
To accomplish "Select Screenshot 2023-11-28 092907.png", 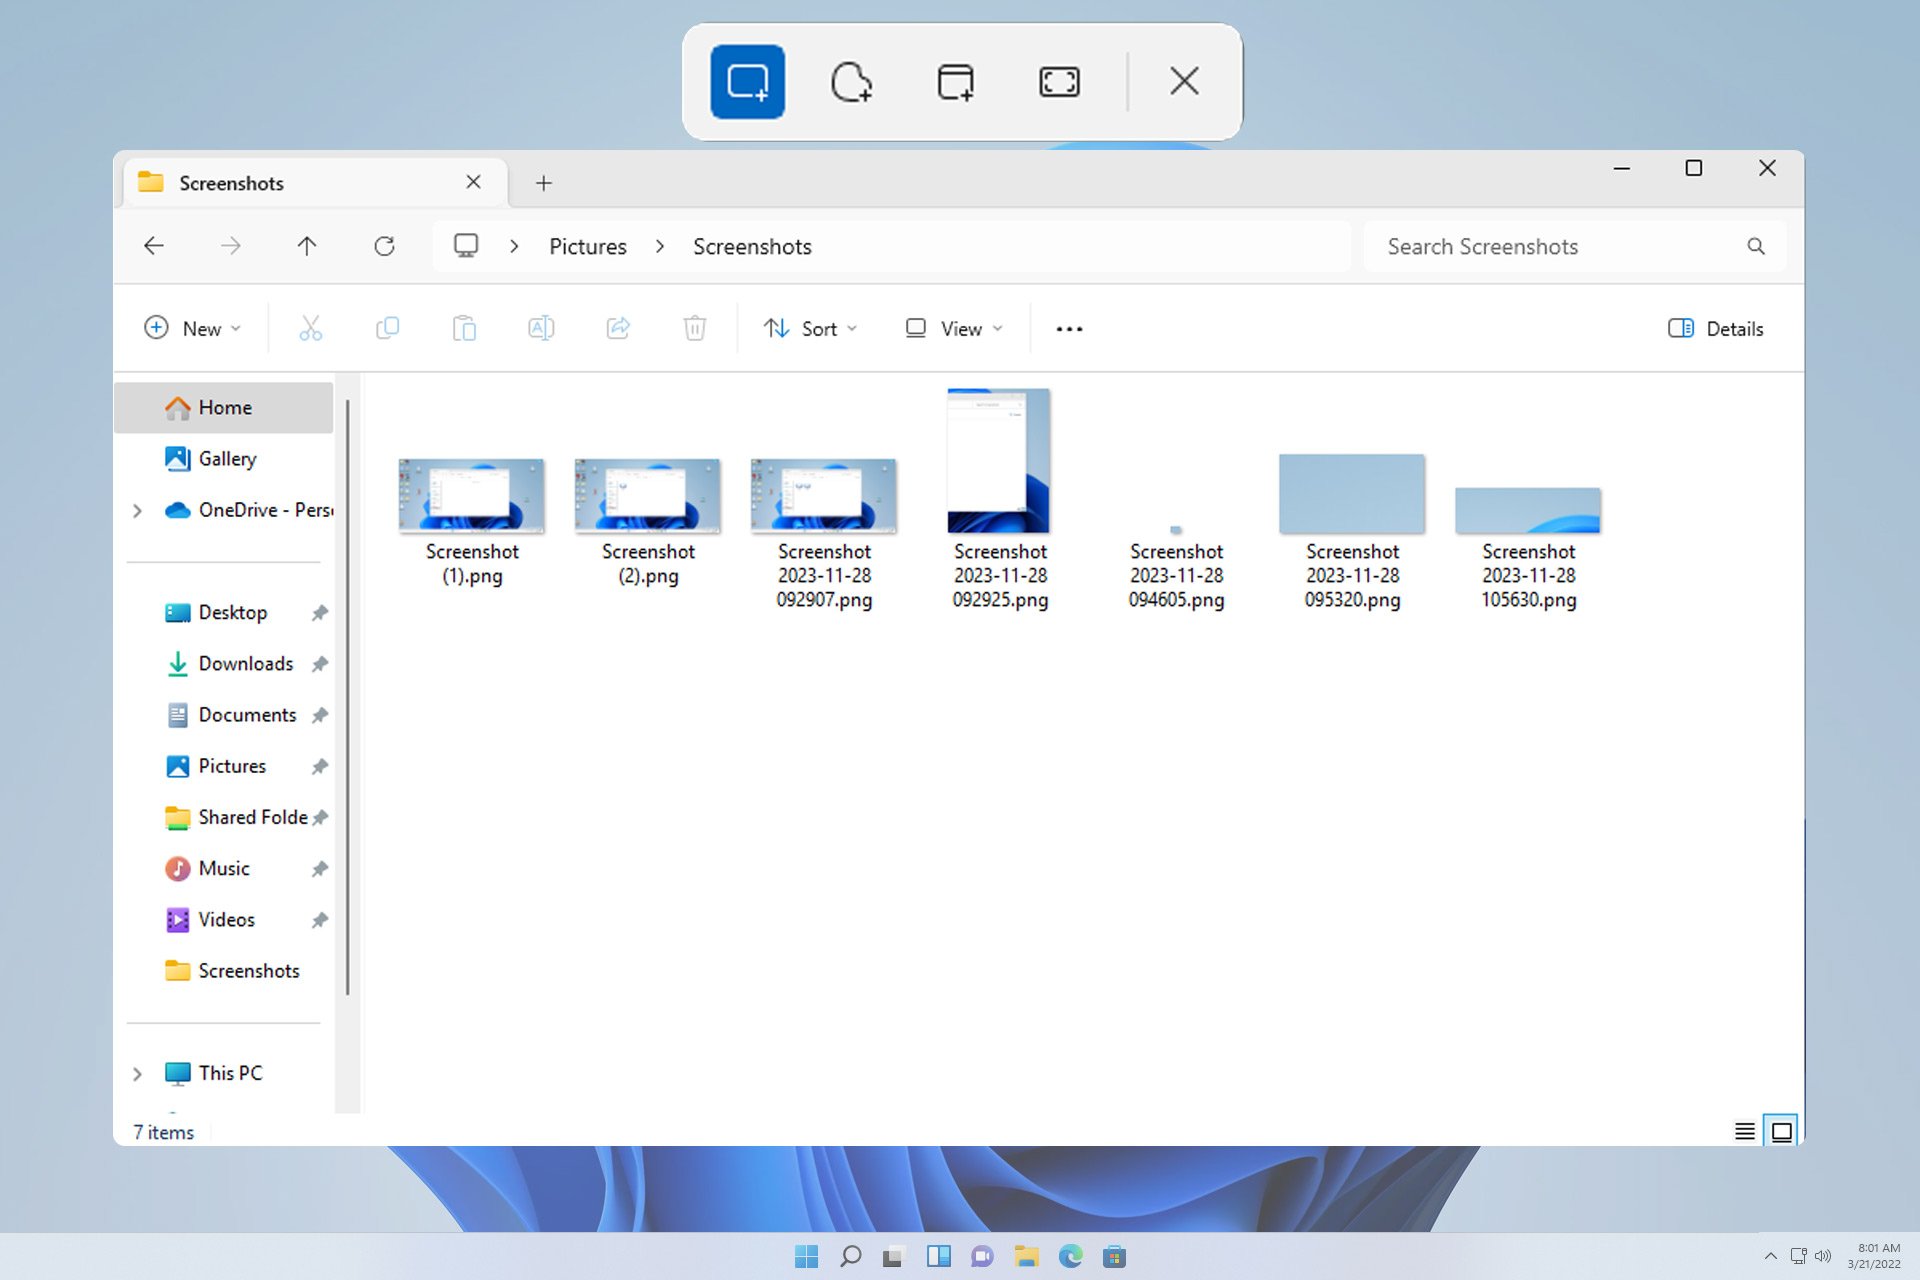I will pyautogui.click(x=824, y=534).
